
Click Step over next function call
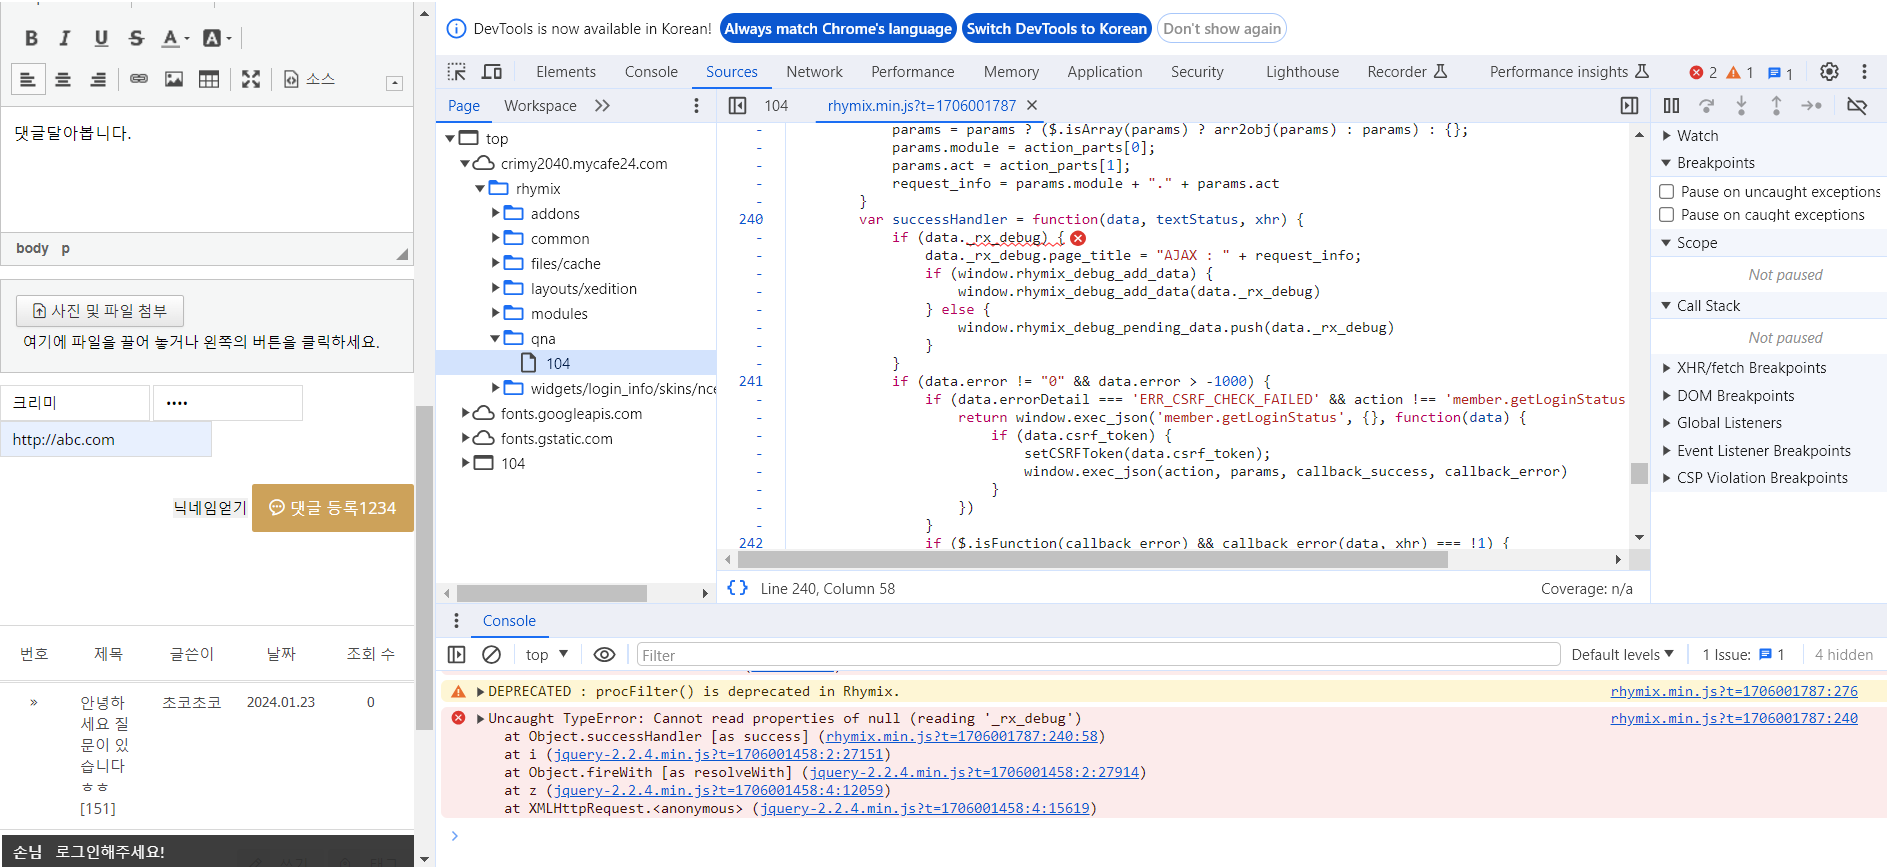(x=1706, y=106)
